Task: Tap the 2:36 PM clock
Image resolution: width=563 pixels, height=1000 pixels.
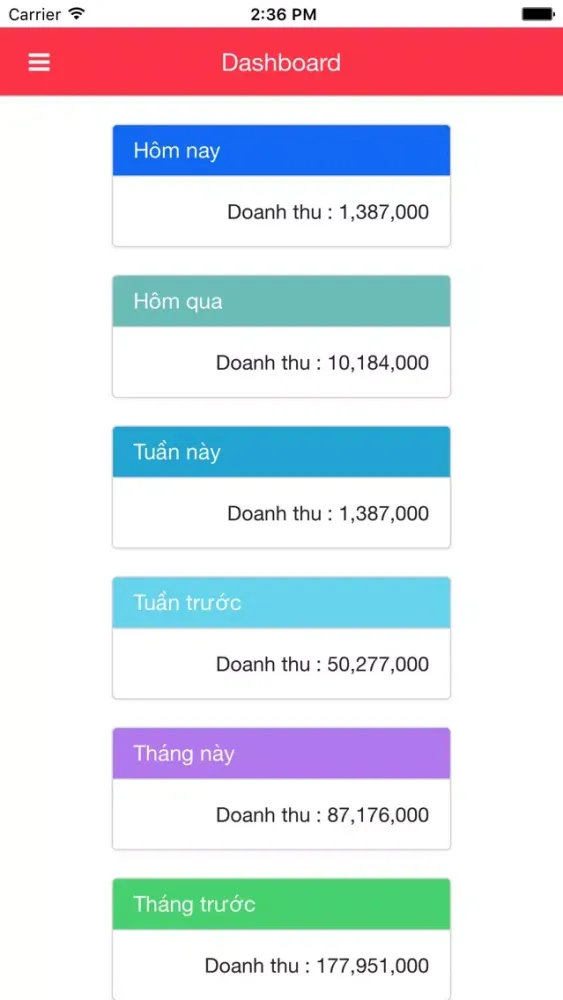Action: coord(283,14)
